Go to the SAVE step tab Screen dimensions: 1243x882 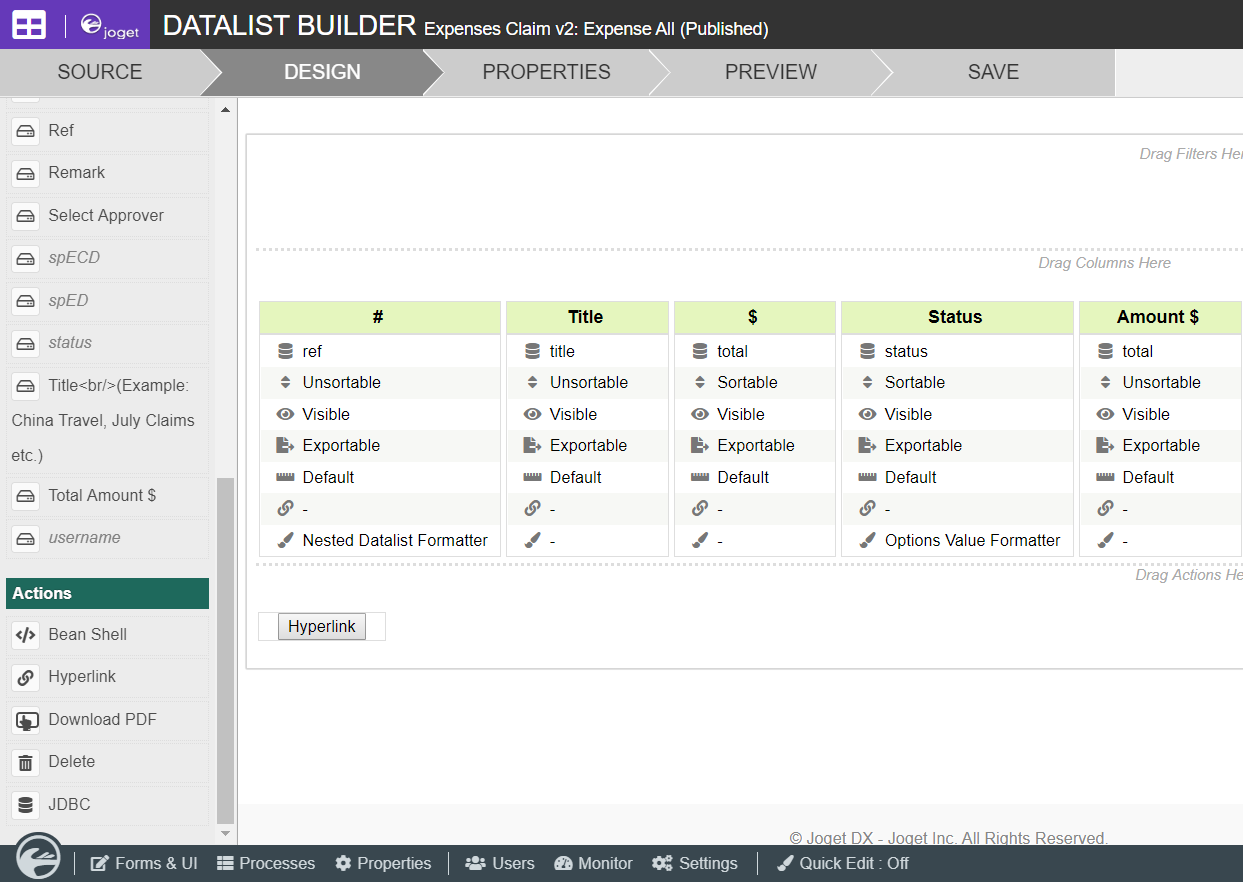[993, 72]
